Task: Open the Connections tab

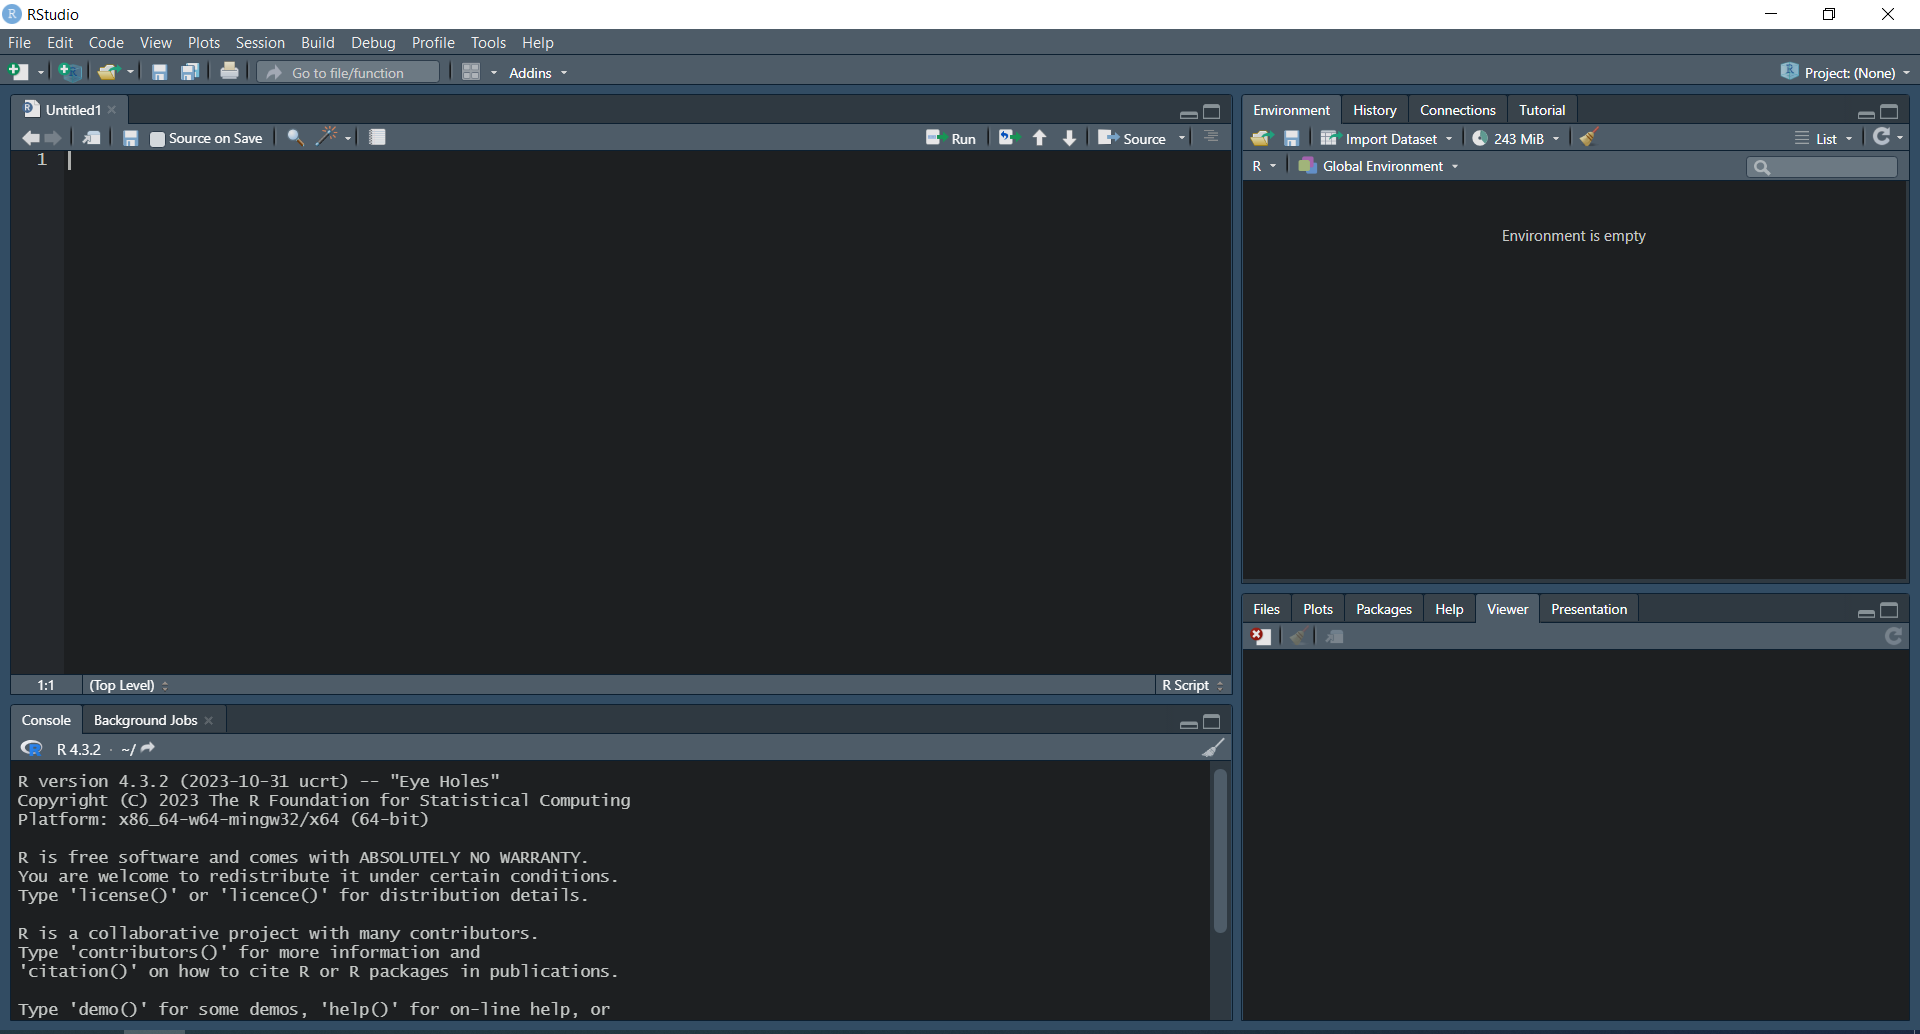Action: coord(1457,110)
